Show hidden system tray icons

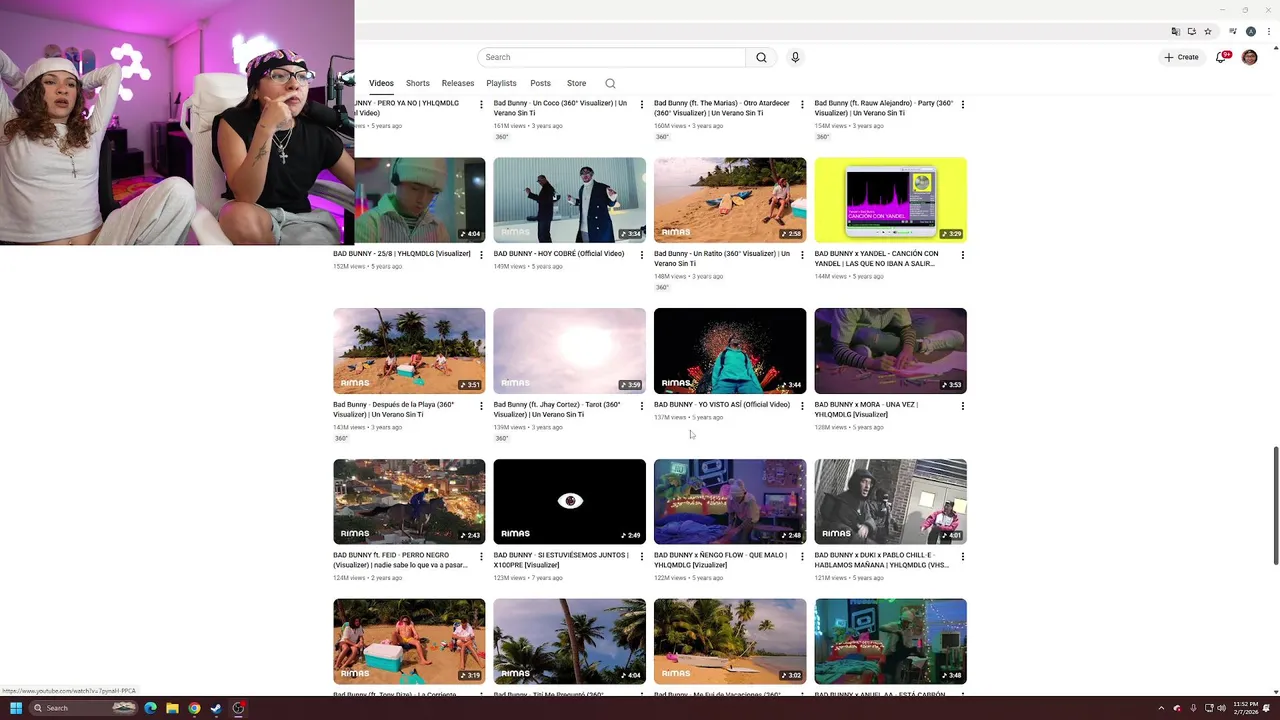[1161, 708]
